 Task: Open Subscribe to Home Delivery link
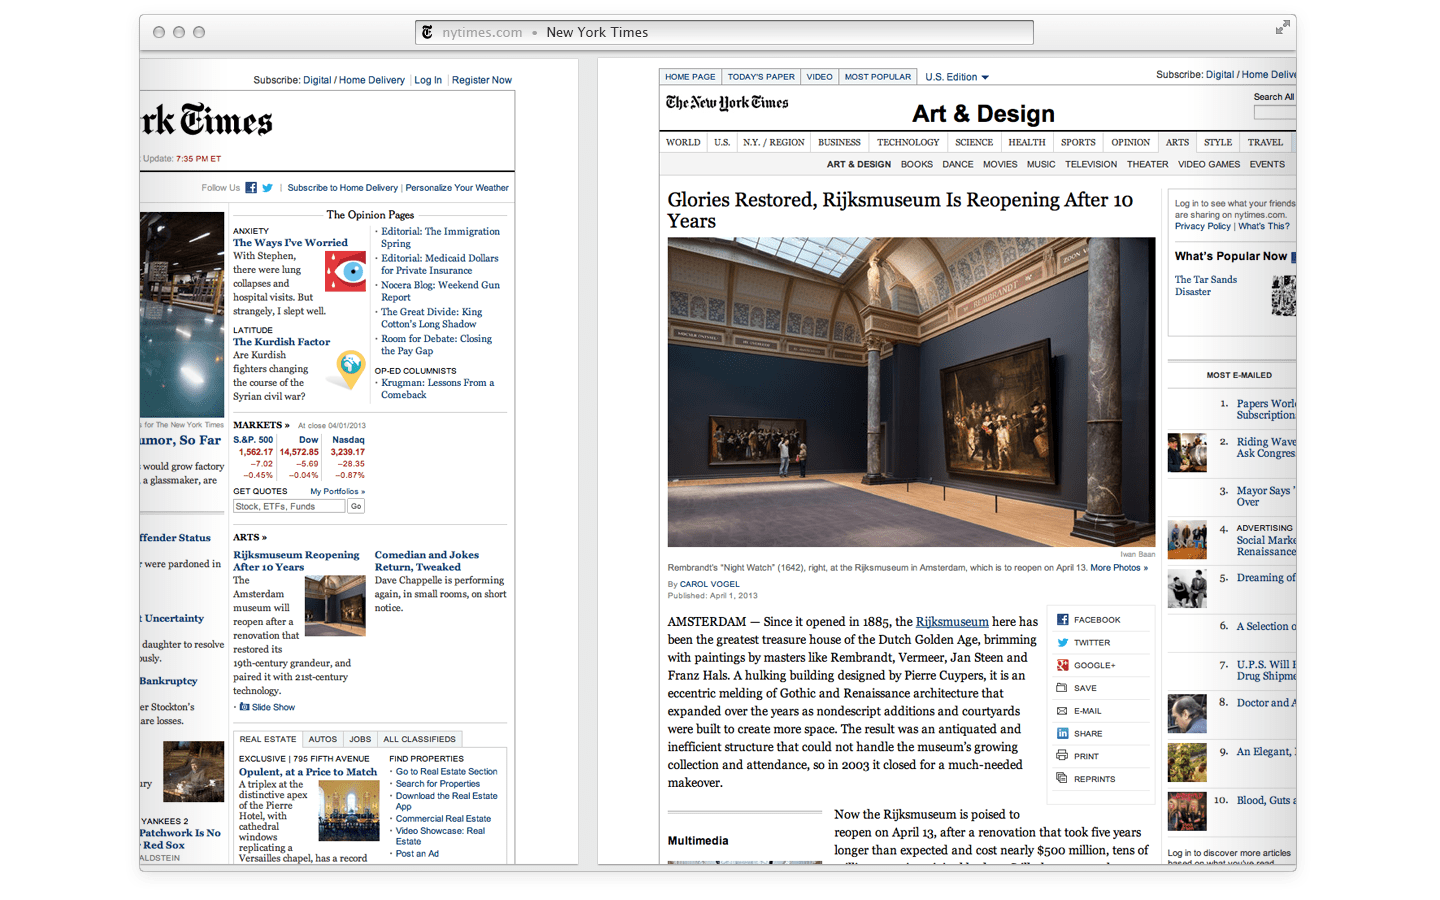343,188
